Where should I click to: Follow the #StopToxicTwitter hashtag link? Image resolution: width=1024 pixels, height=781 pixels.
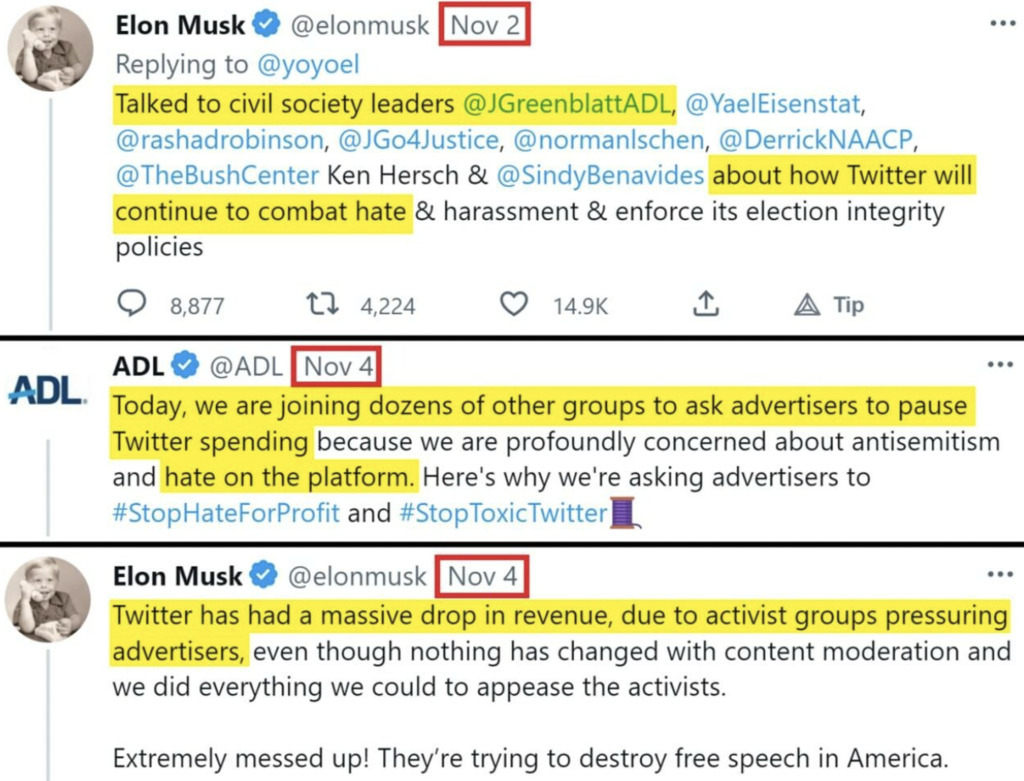coord(503,514)
